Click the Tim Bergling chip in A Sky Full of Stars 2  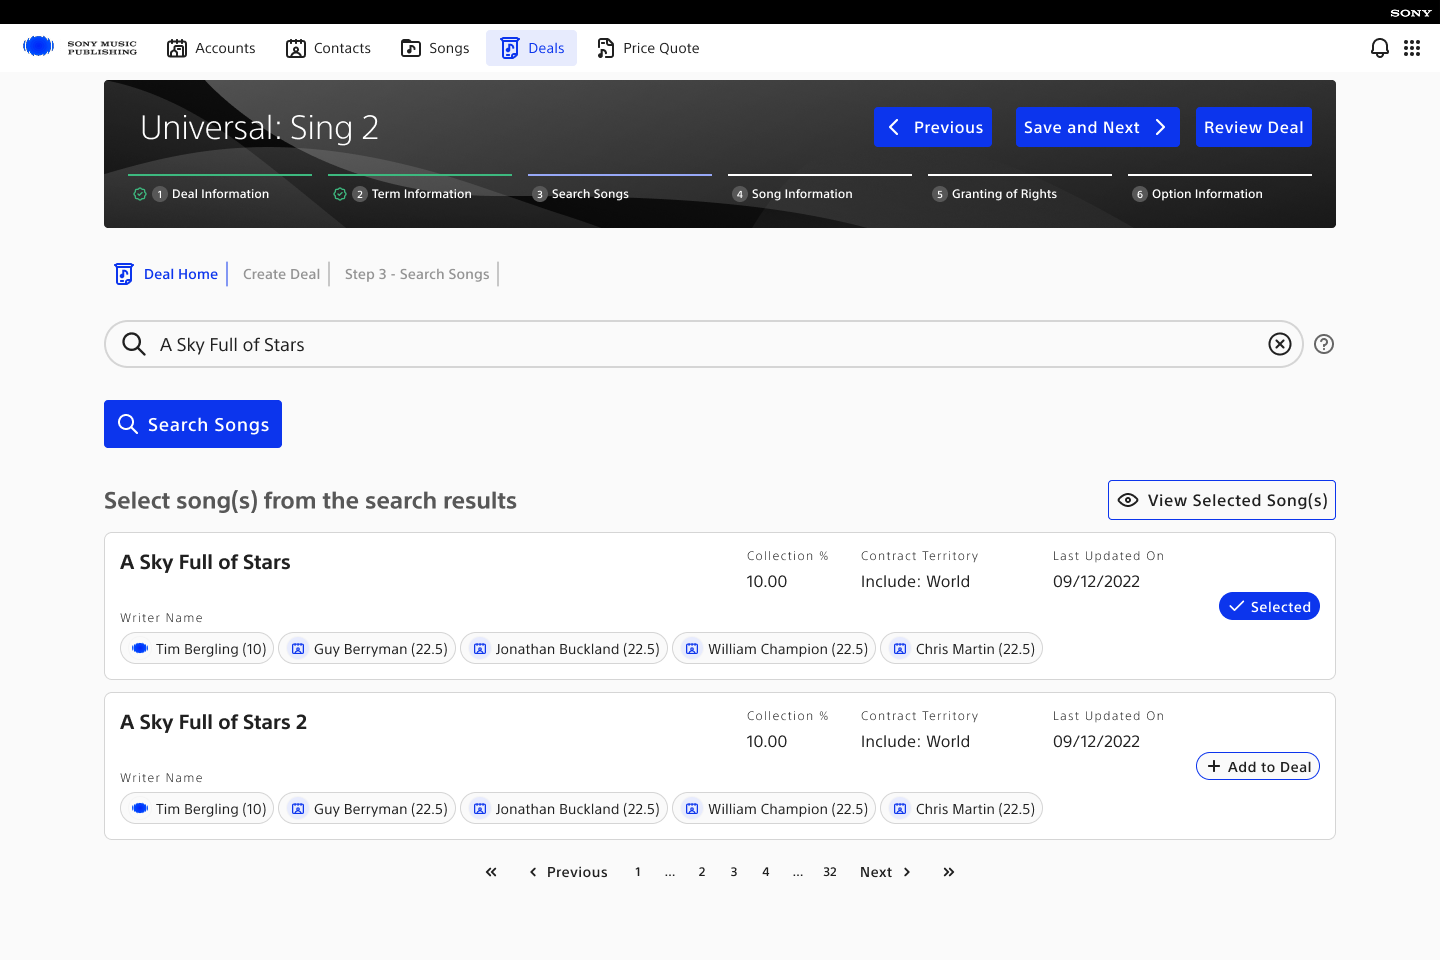(197, 809)
